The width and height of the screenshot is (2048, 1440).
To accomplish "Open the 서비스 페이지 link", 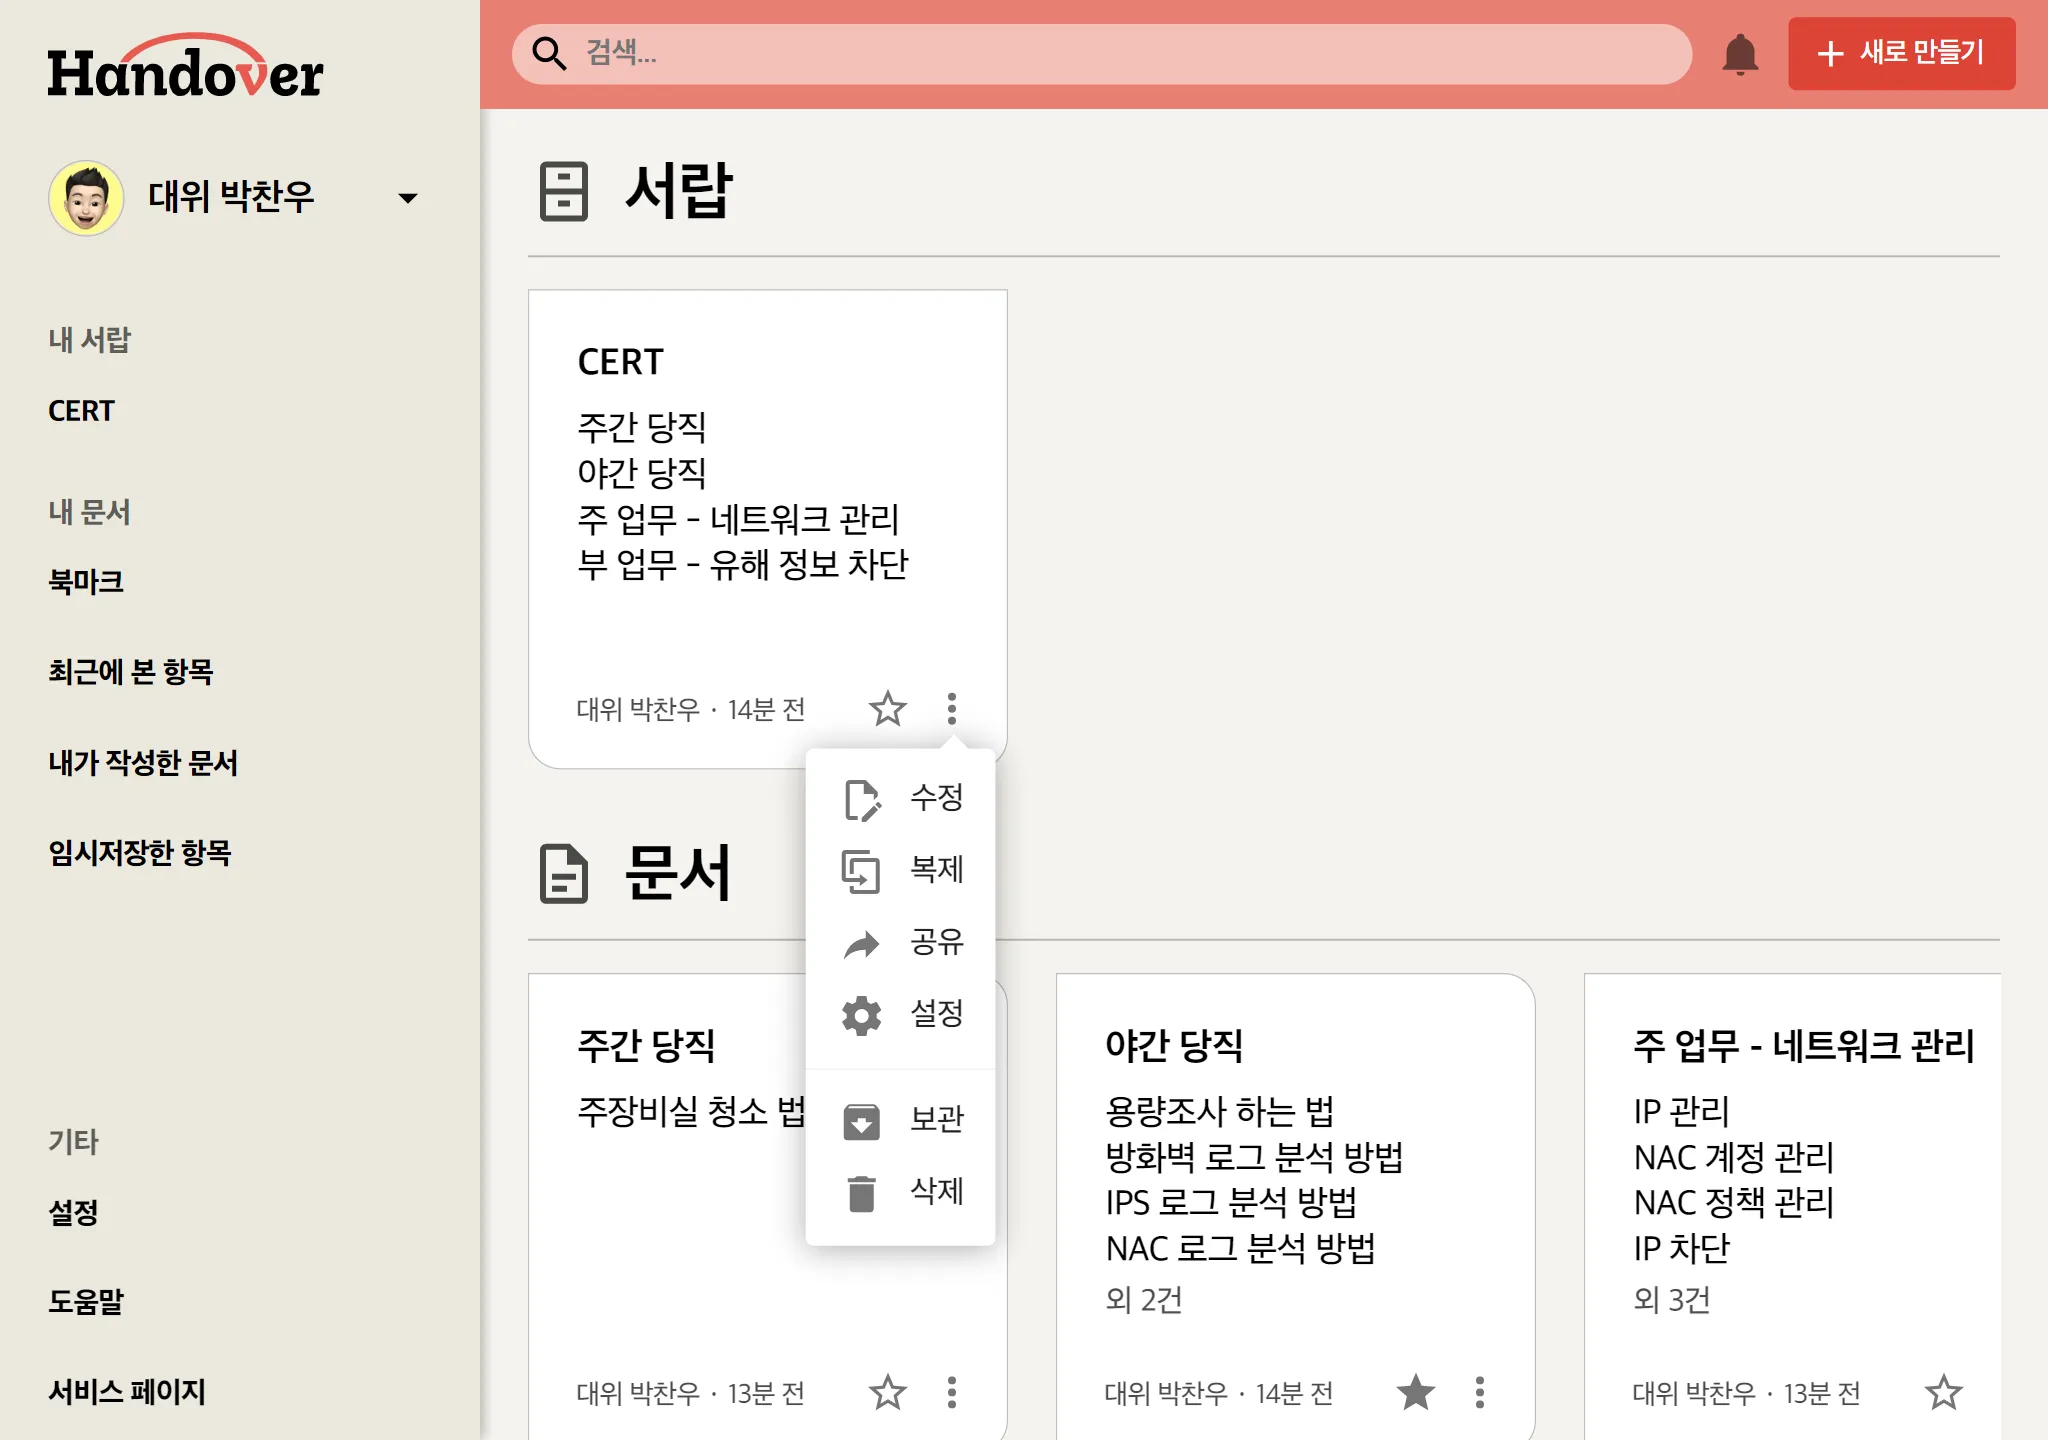I will coord(127,1392).
